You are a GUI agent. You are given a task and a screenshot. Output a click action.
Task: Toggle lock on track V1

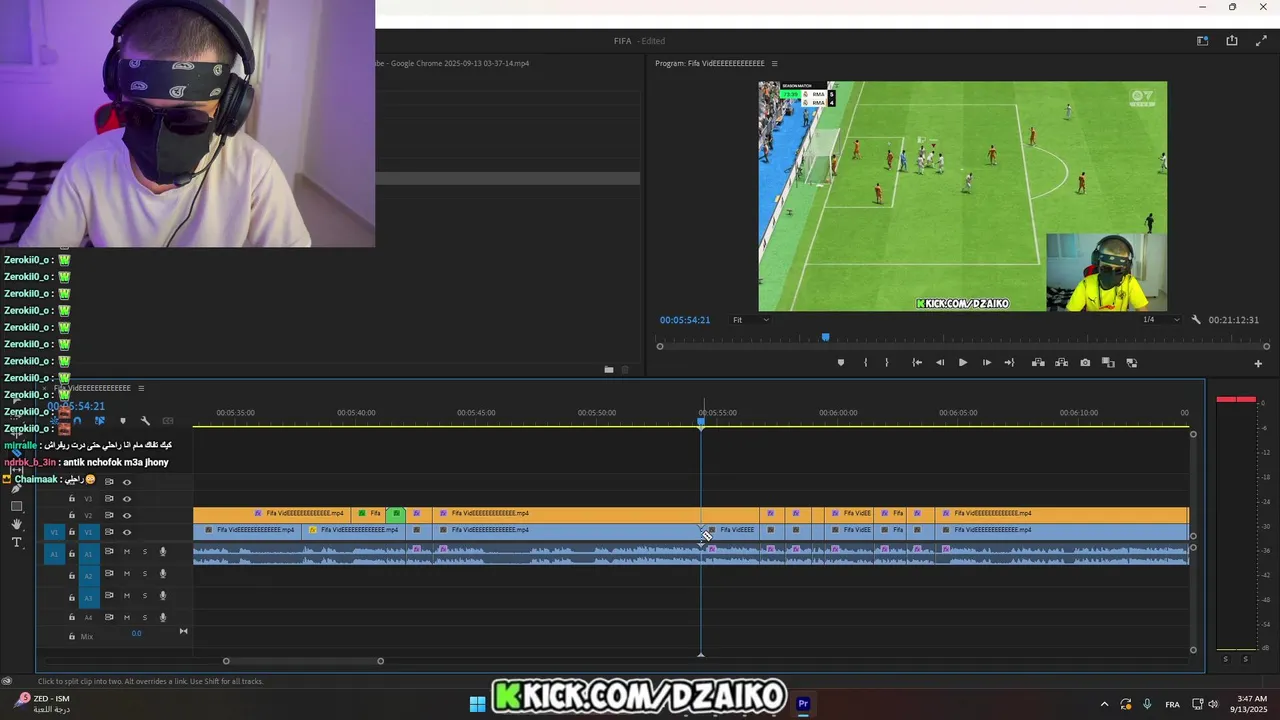(x=71, y=532)
